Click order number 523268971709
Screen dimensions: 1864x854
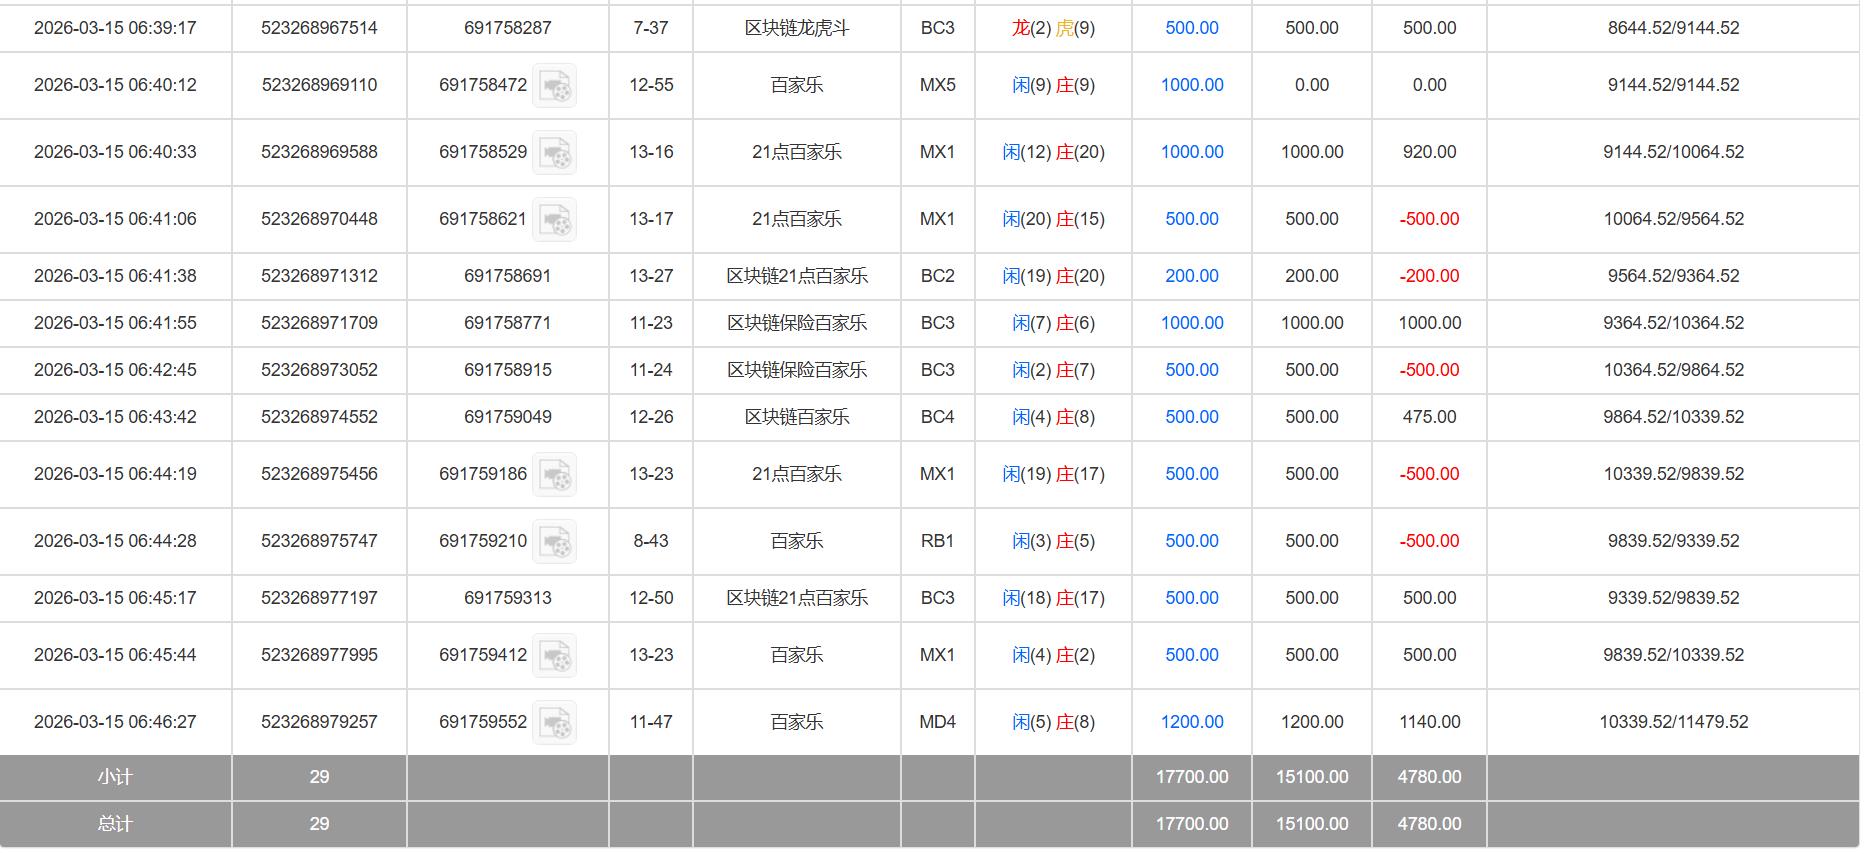pos(319,323)
